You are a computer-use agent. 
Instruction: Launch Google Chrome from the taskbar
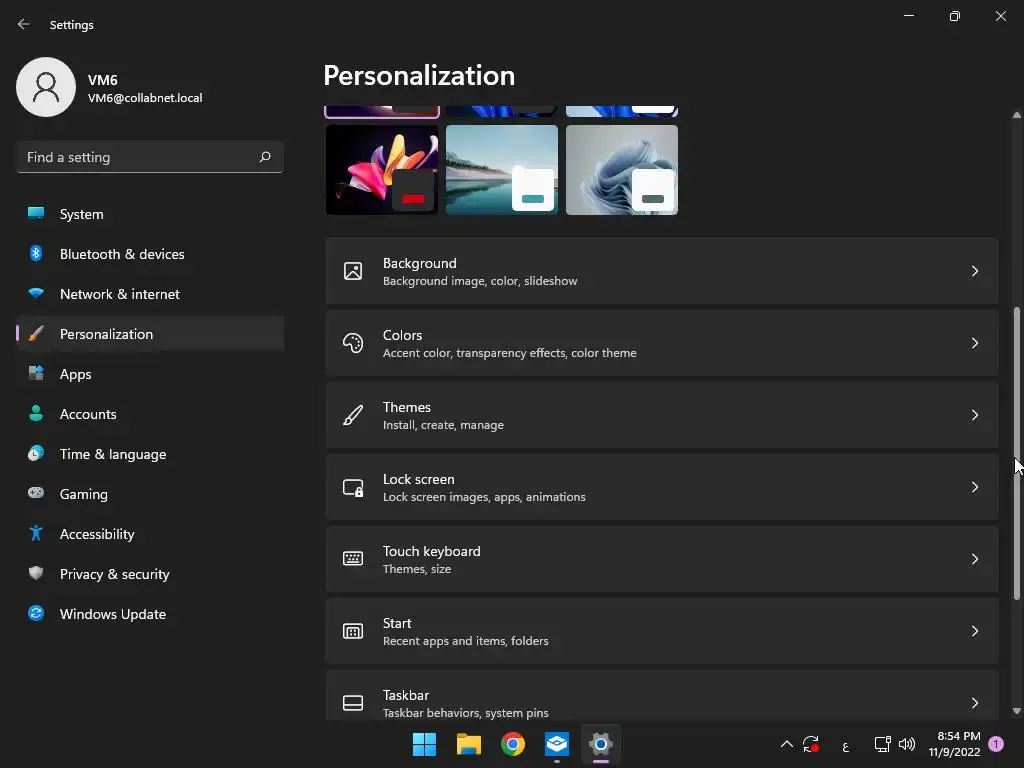[x=513, y=744]
